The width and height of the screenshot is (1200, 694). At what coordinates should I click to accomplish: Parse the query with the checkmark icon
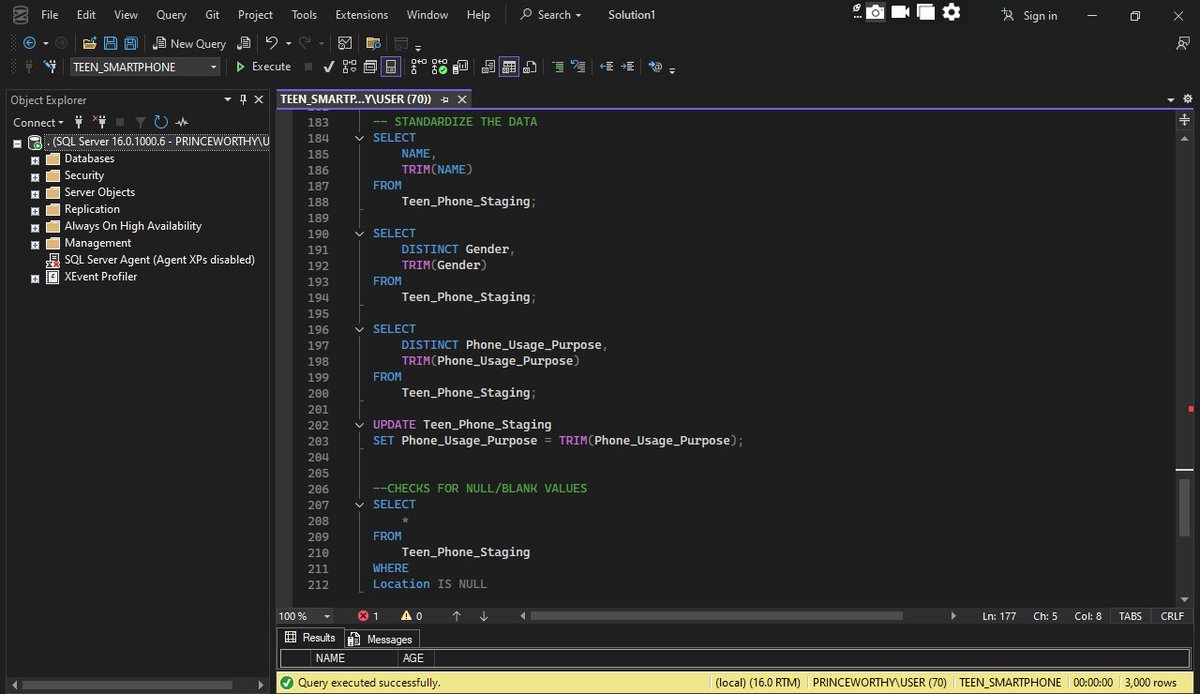[328, 67]
